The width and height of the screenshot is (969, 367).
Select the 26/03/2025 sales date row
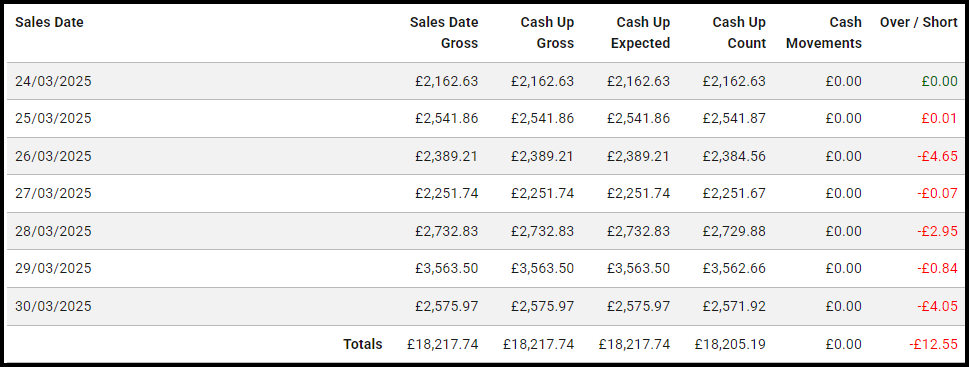(484, 156)
